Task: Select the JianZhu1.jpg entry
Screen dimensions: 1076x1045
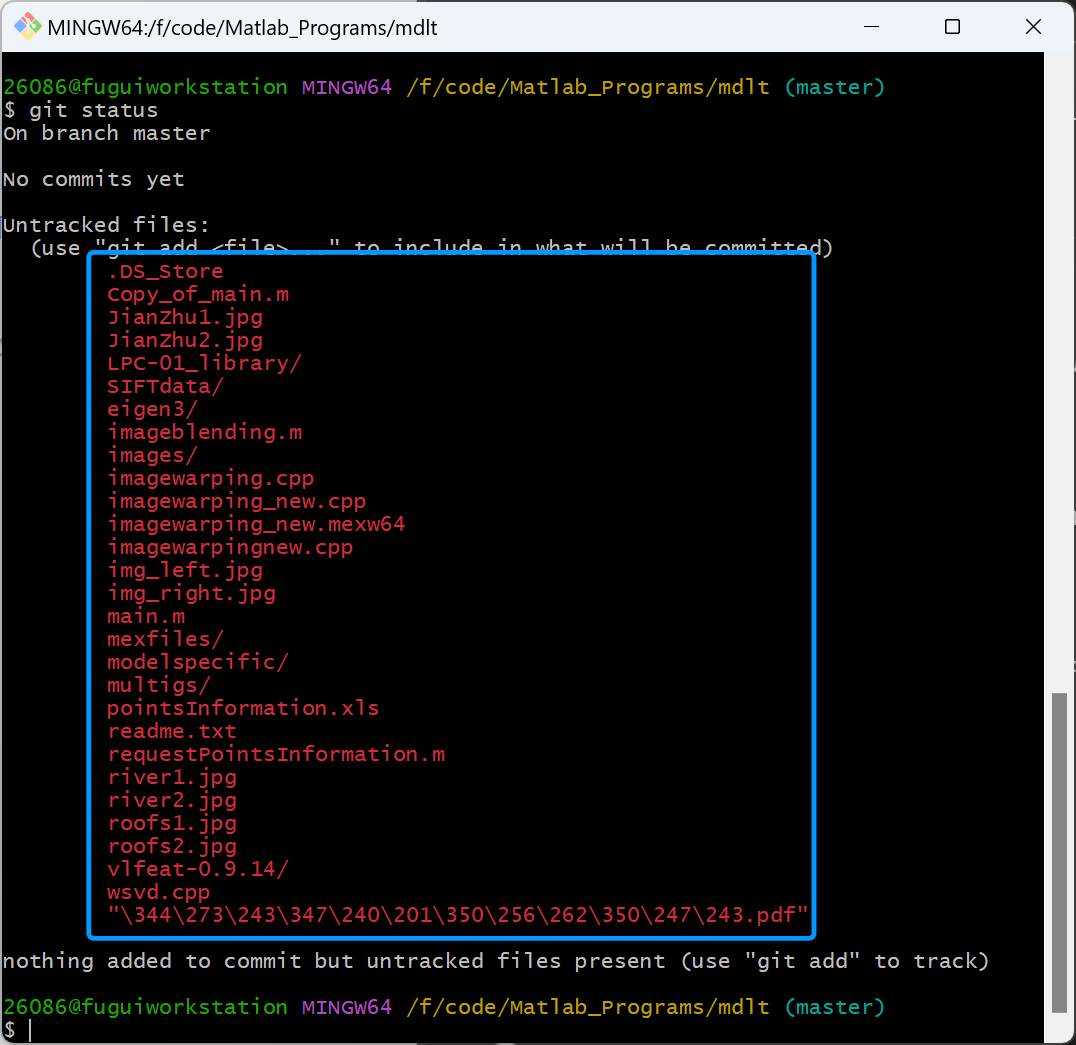Action: 185,317
